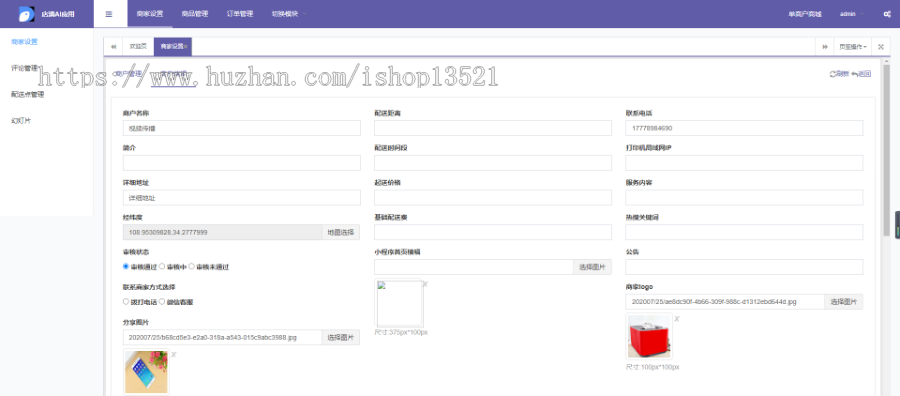This screenshot has width=900, height=396.
Task: Focus the 热搜关键词 input field
Action: click(744, 232)
